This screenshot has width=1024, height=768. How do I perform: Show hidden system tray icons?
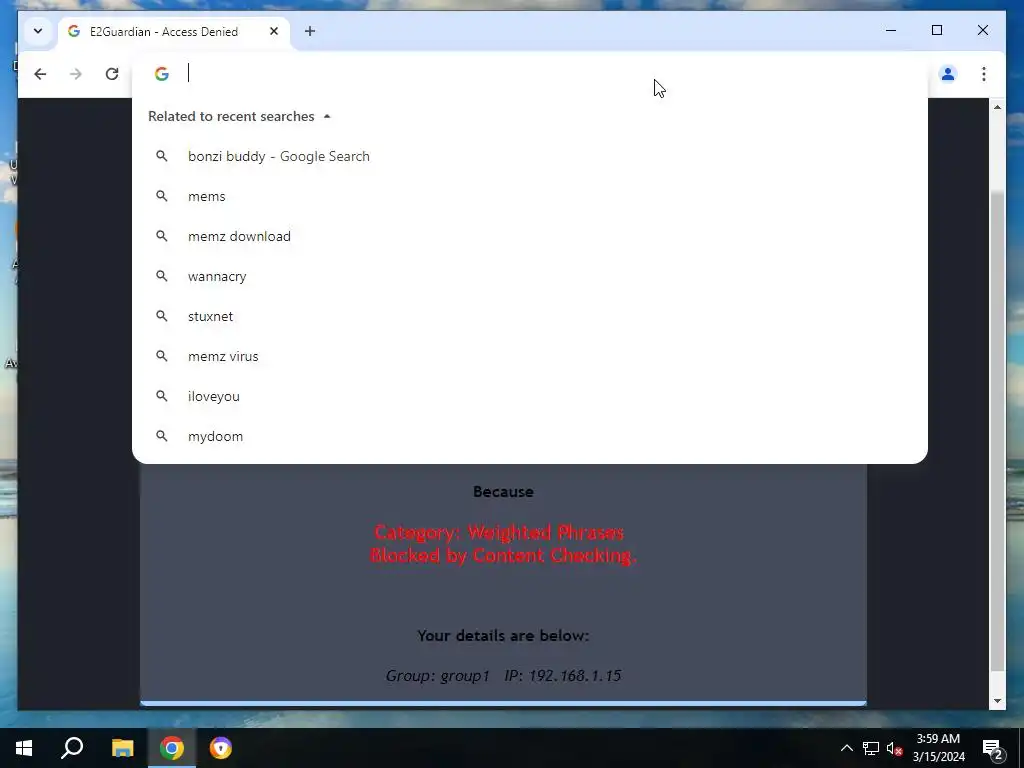[846, 748]
